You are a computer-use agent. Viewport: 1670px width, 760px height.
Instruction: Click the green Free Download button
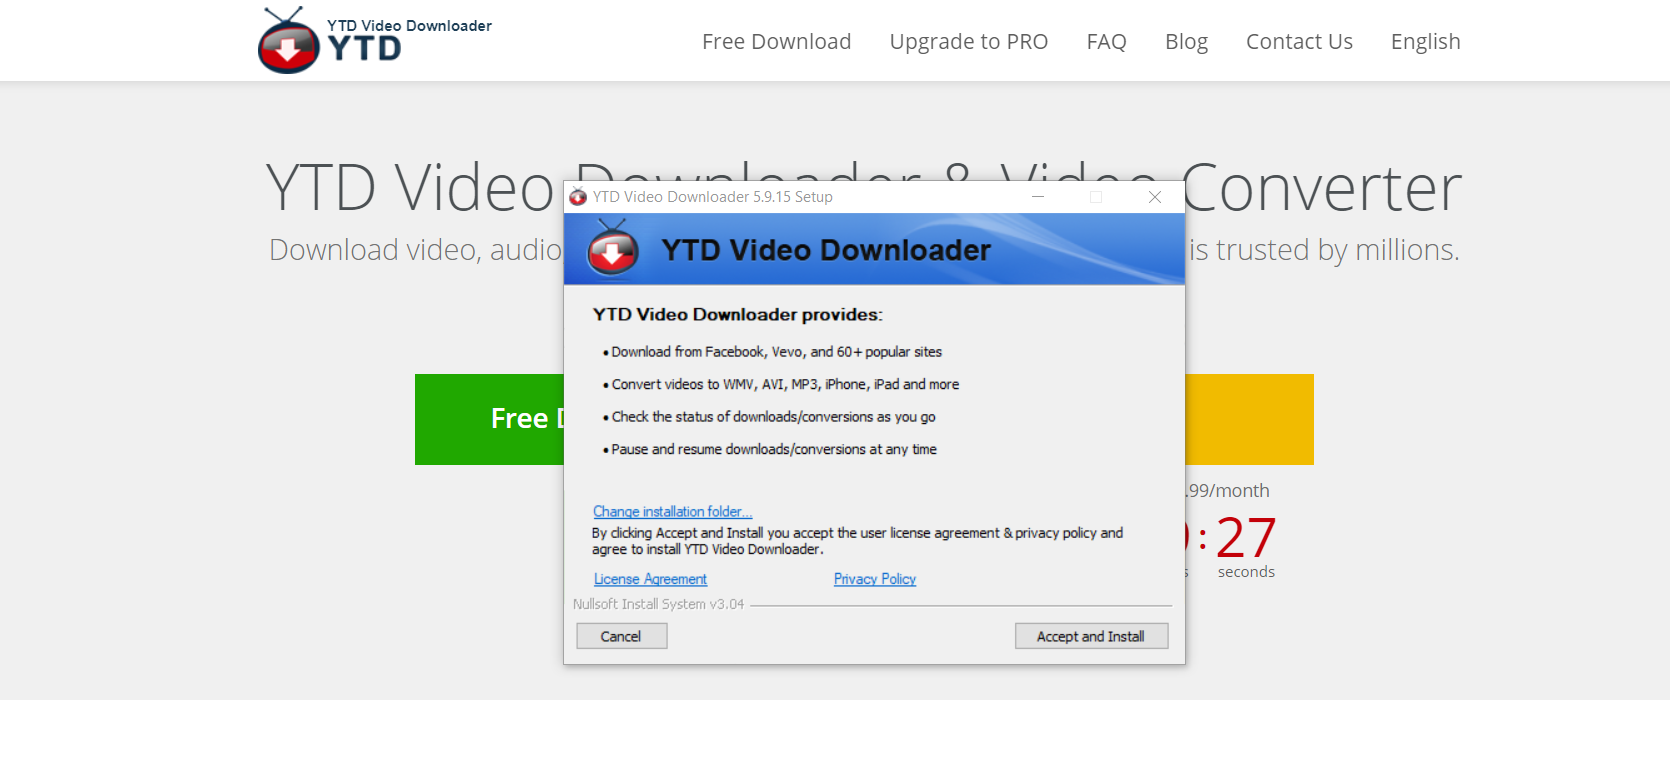click(x=490, y=419)
